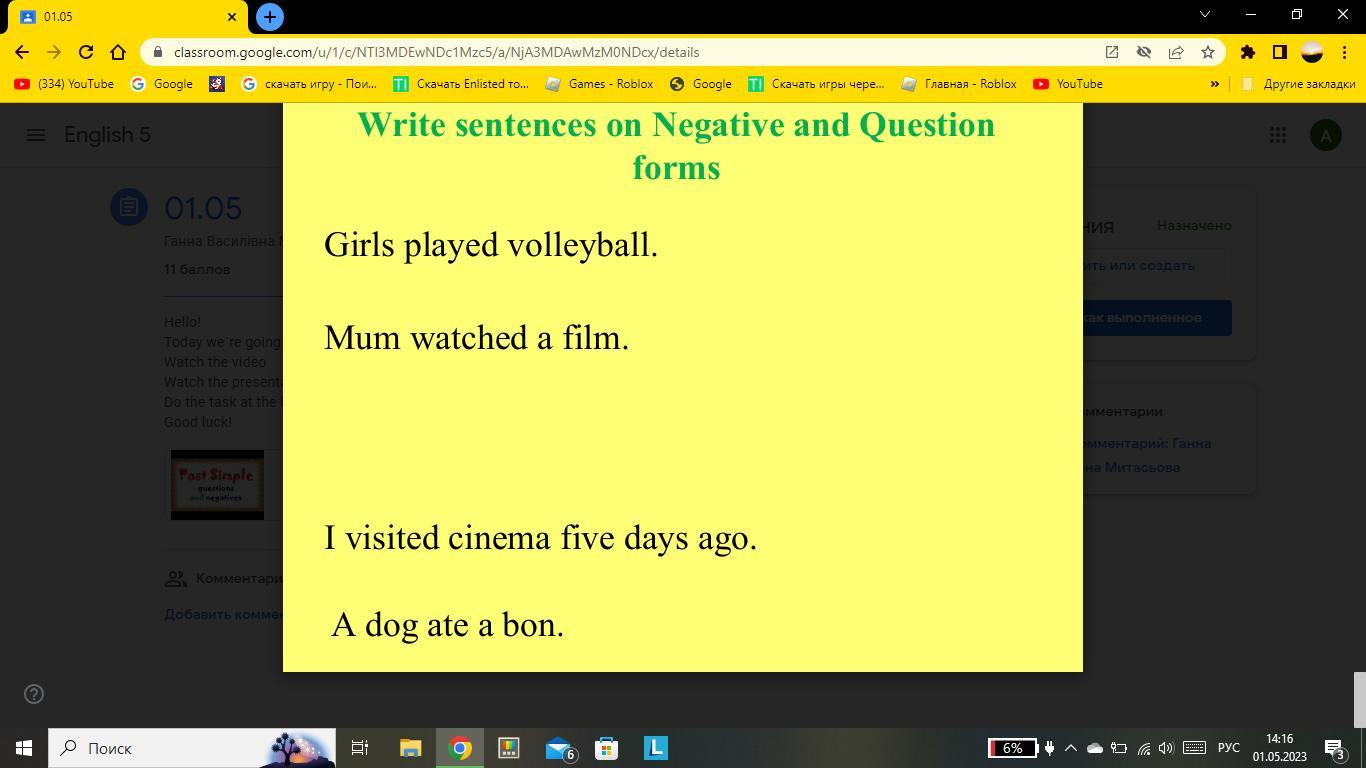Image resolution: width=1366 pixels, height=768 pixels.
Task: Open a new browser tab
Action: [269, 16]
